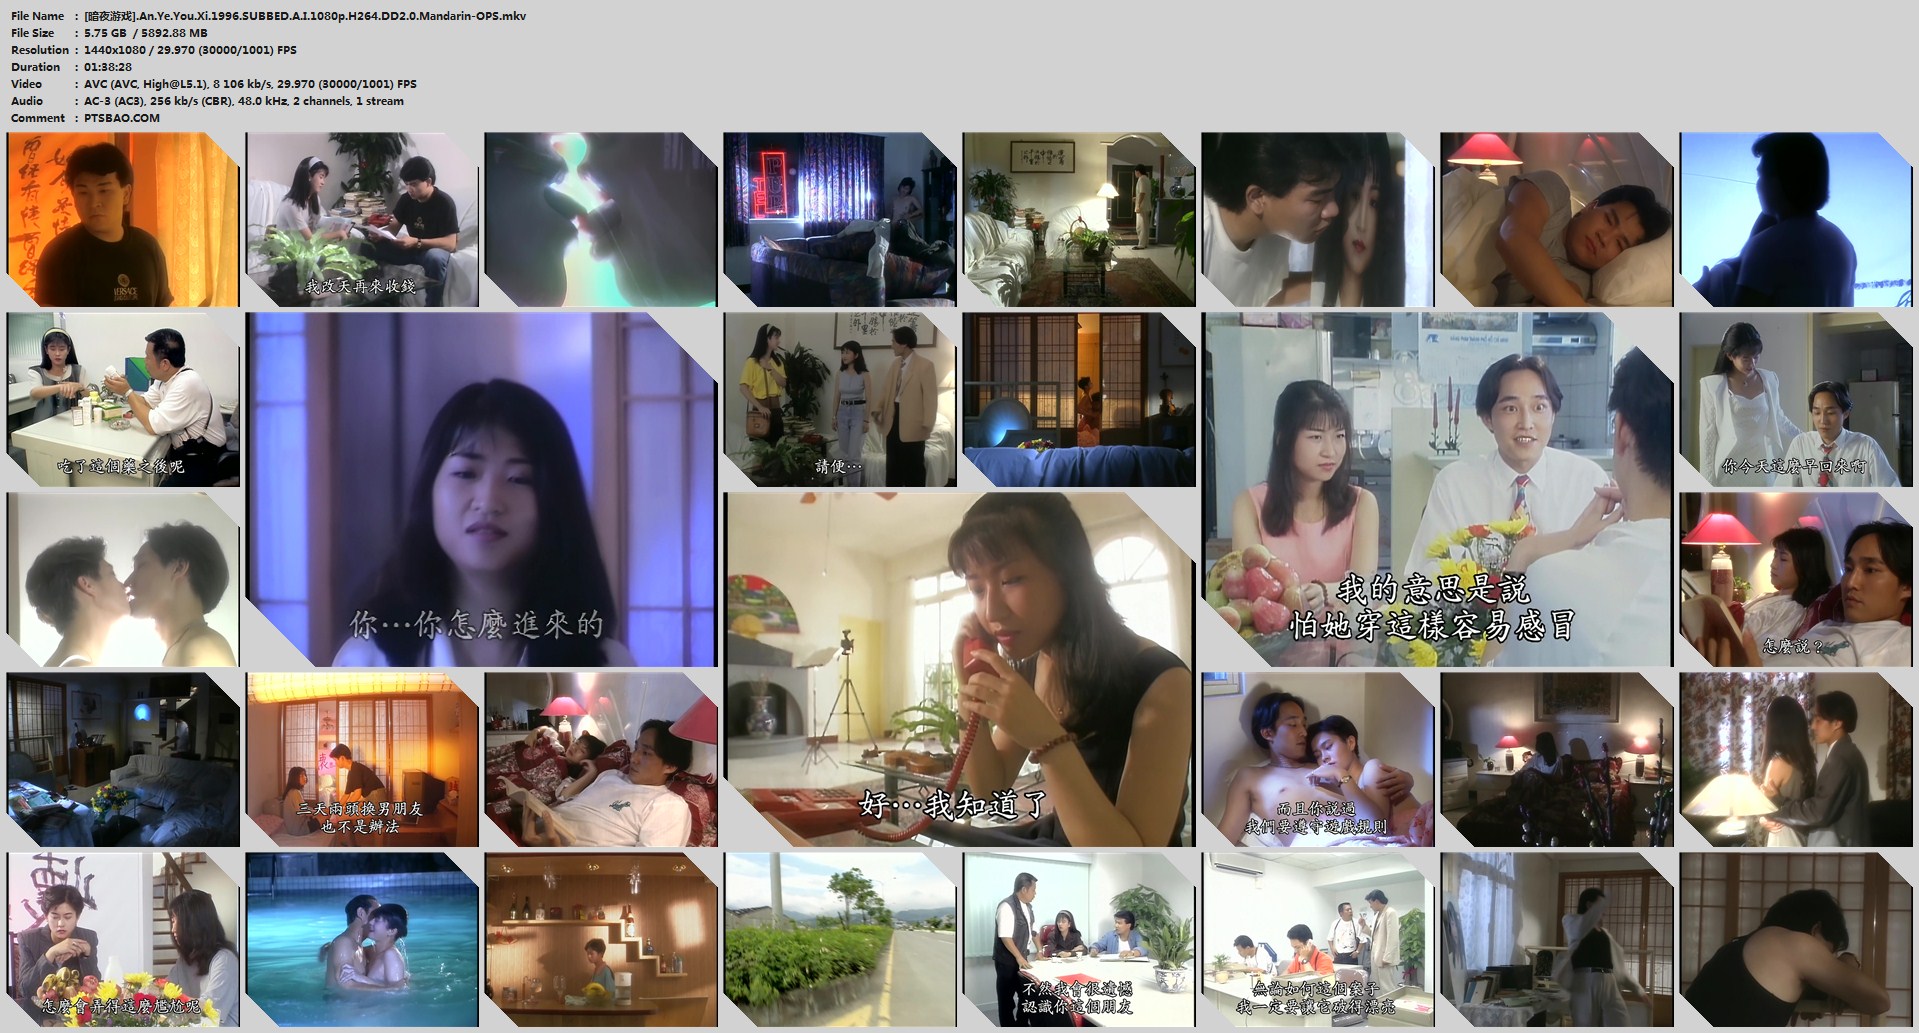1919x1033 pixels.
Task: Open the wooden bar shelf staircase thumbnail
Action: pos(600,939)
